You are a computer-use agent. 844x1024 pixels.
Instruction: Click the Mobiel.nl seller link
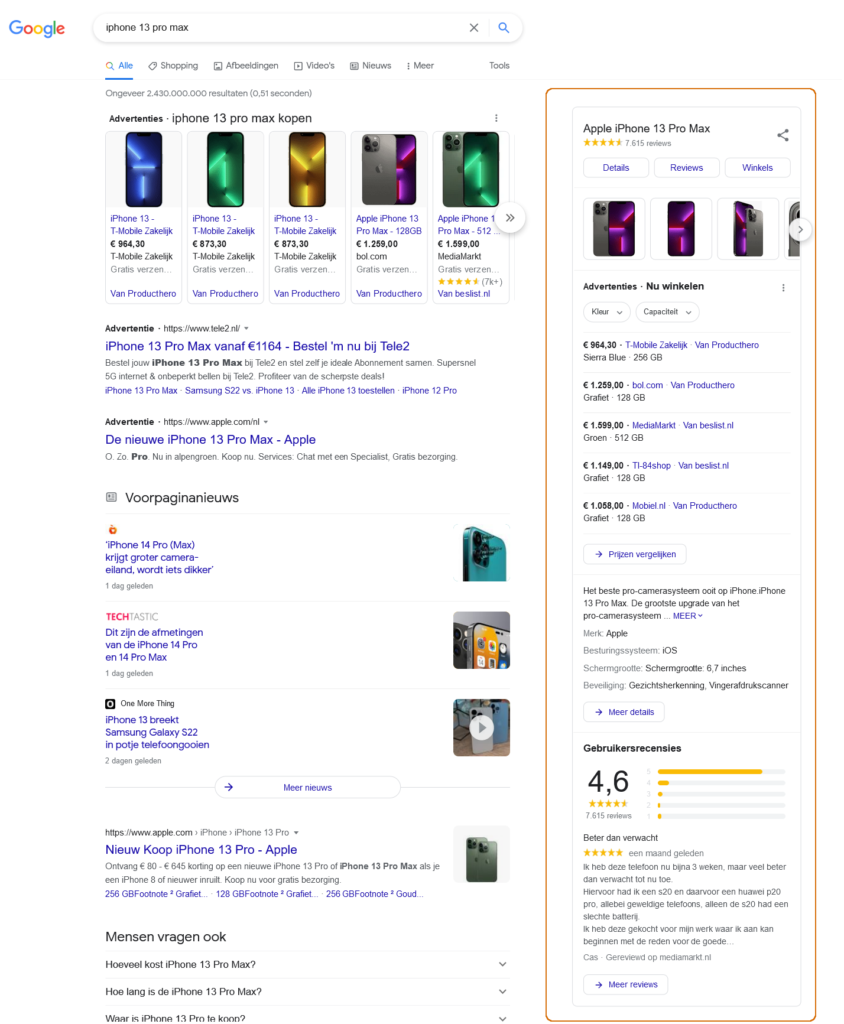pyautogui.click(x=649, y=506)
